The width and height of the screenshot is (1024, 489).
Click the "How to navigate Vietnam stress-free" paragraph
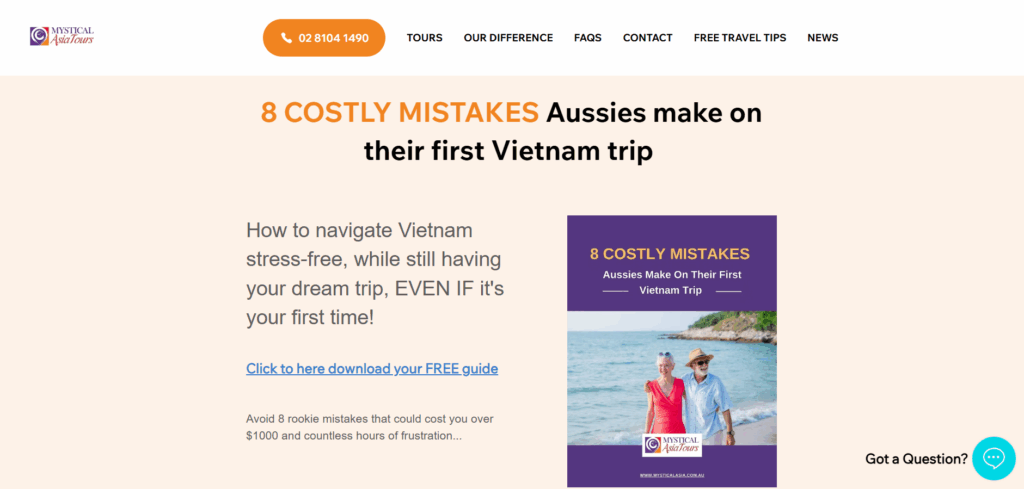(x=374, y=274)
